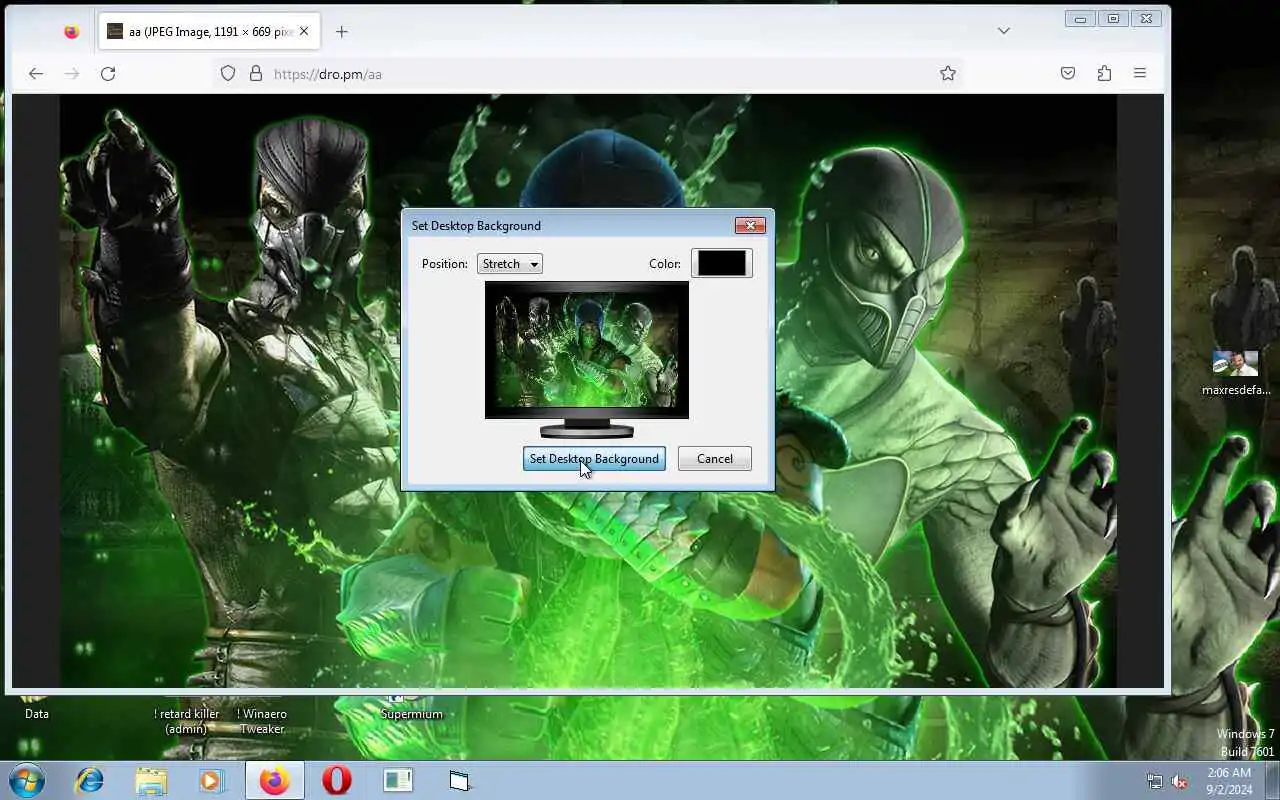Select the maxresdefa... desktop icon
1280x800 pixels.
pos(1236,372)
